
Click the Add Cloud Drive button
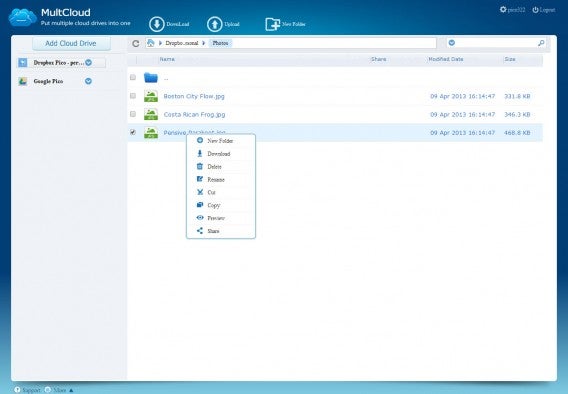point(71,43)
